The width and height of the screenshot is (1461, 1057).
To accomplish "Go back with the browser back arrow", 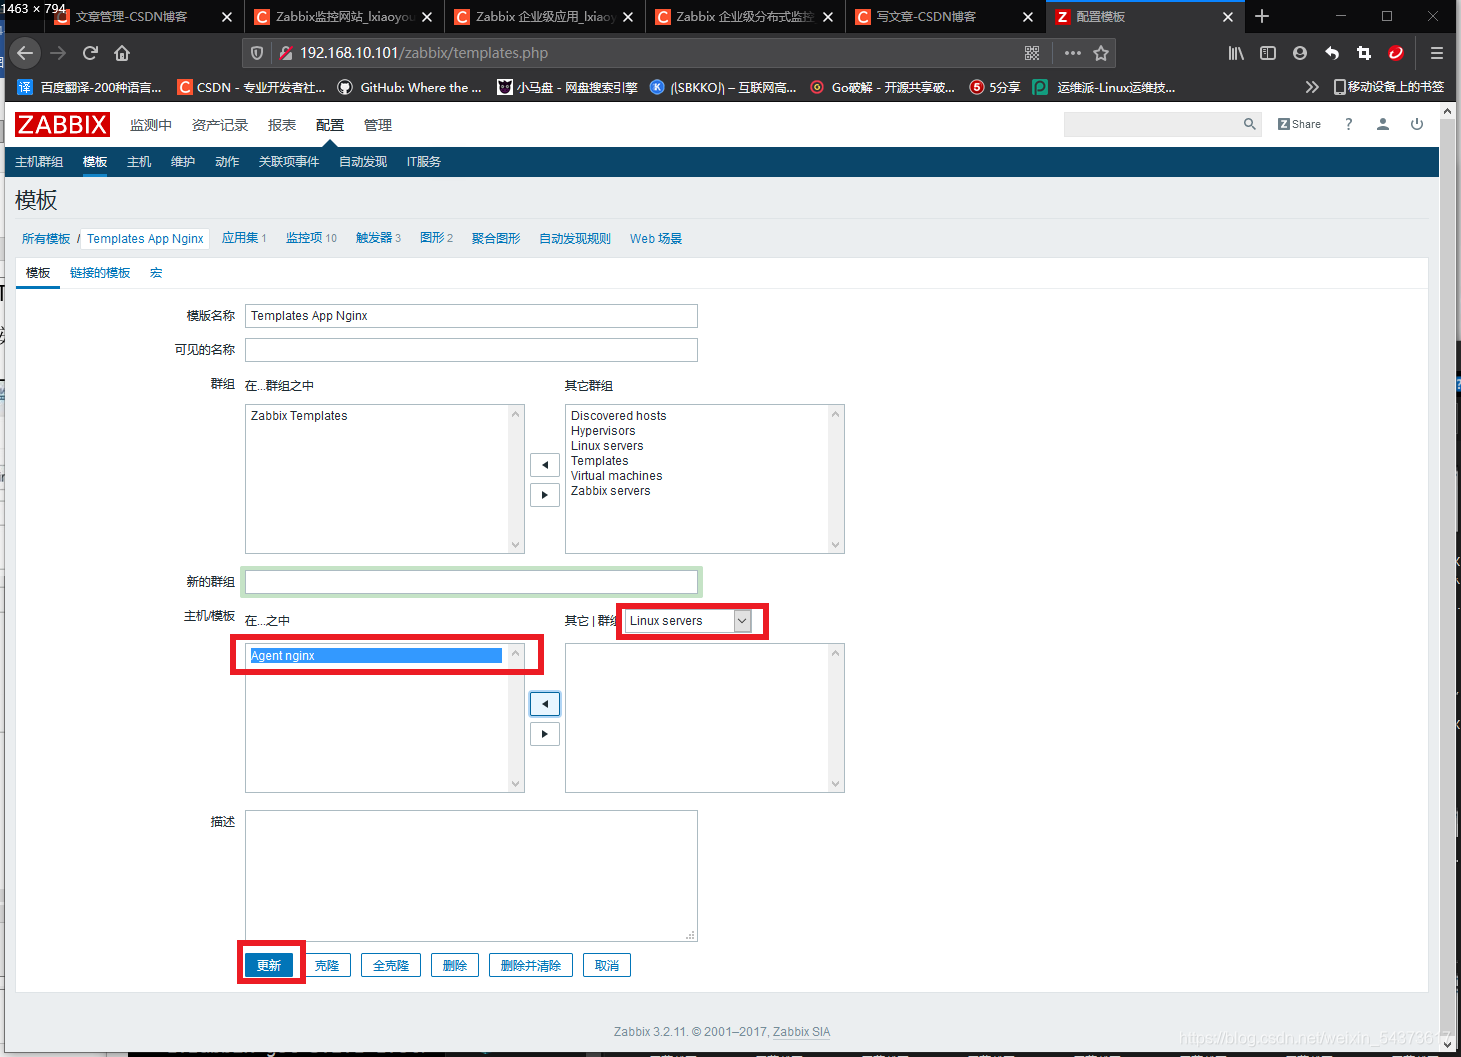I will click(x=25, y=53).
